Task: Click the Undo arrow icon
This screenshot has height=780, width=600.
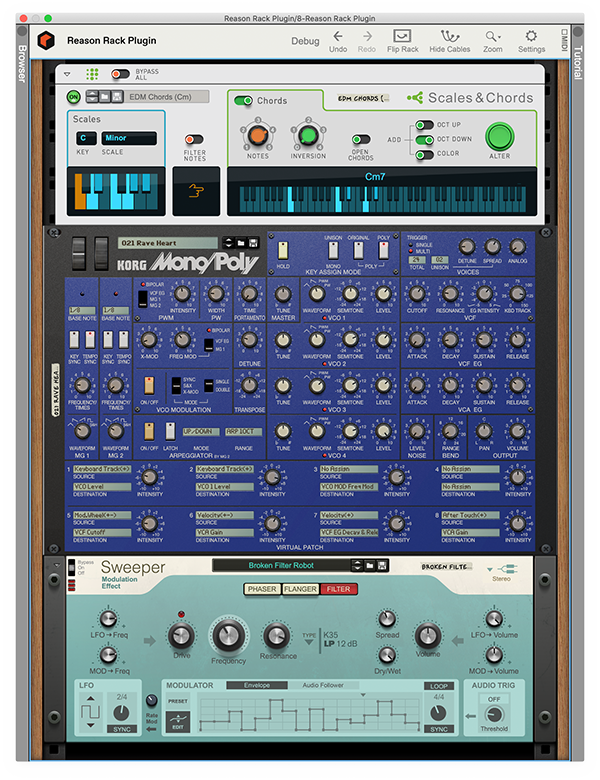Action: tap(338, 36)
